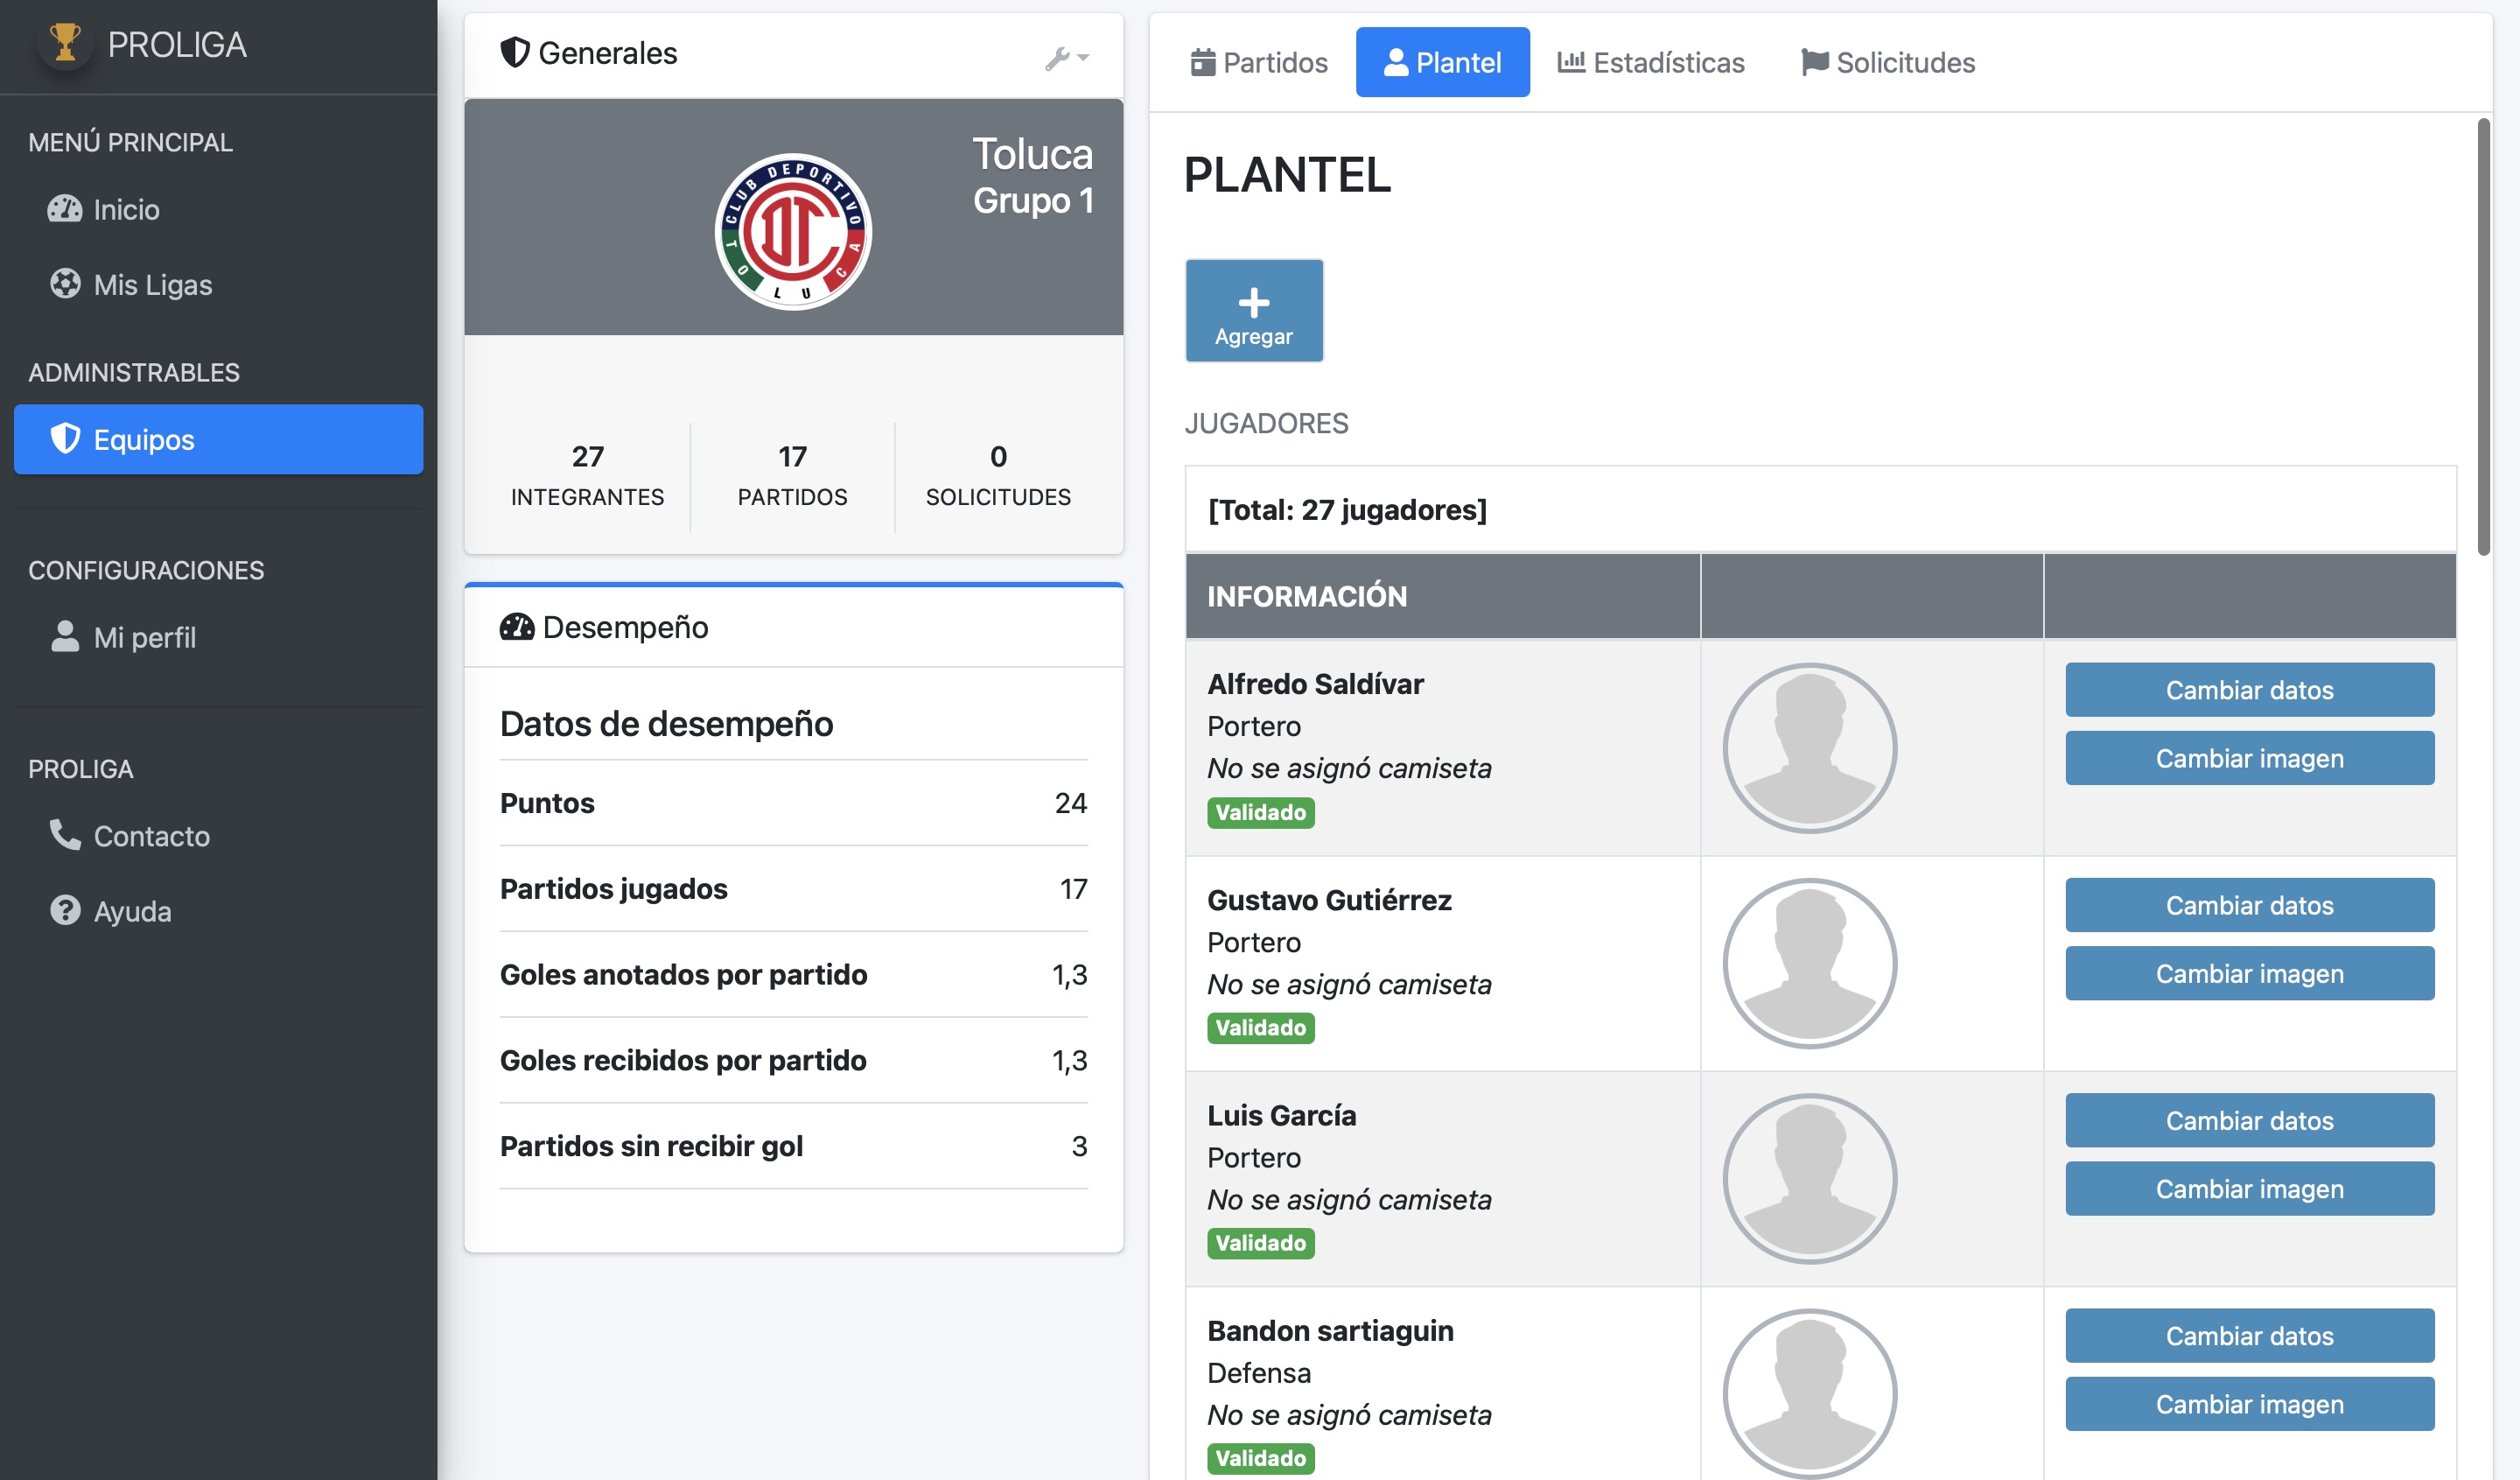2520x1480 pixels.
Task: Click the person icon on Plantel tab
Action: click(x=1396, y=62)
